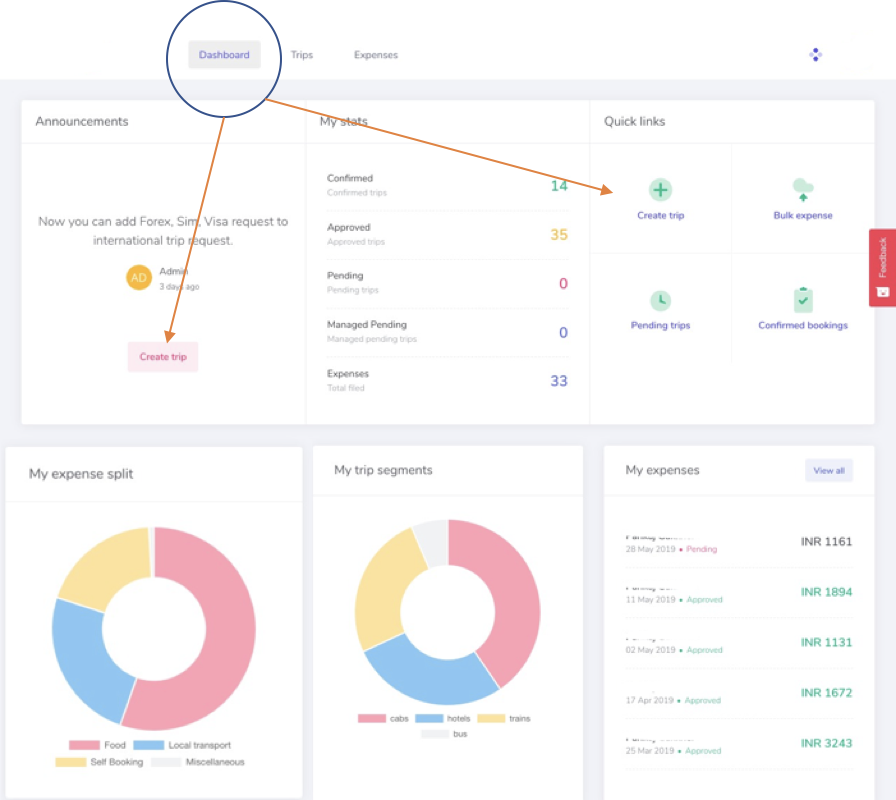Click the yellow Self Booking segment of expense chart
This screenshot has height=800, width=896.
coord(111,566)
